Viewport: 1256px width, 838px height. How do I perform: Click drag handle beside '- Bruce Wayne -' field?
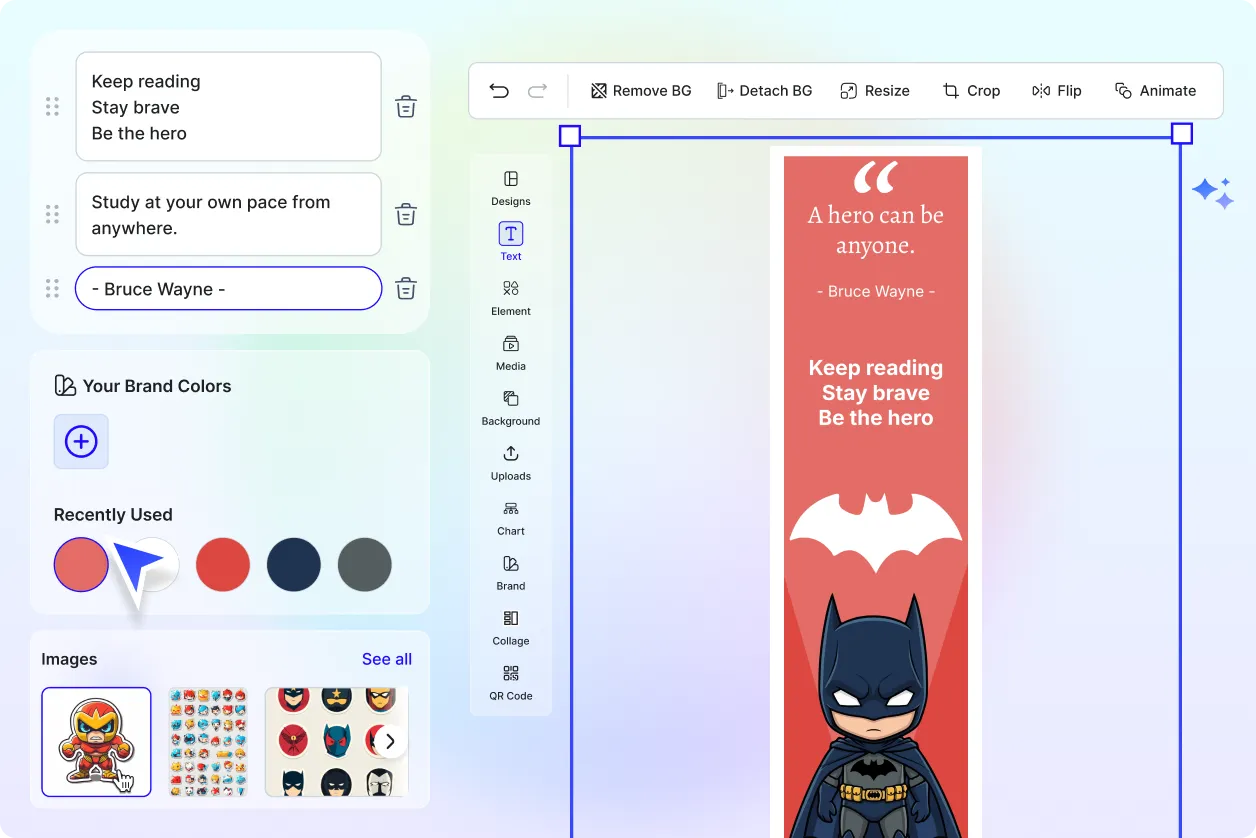point(53,289)
